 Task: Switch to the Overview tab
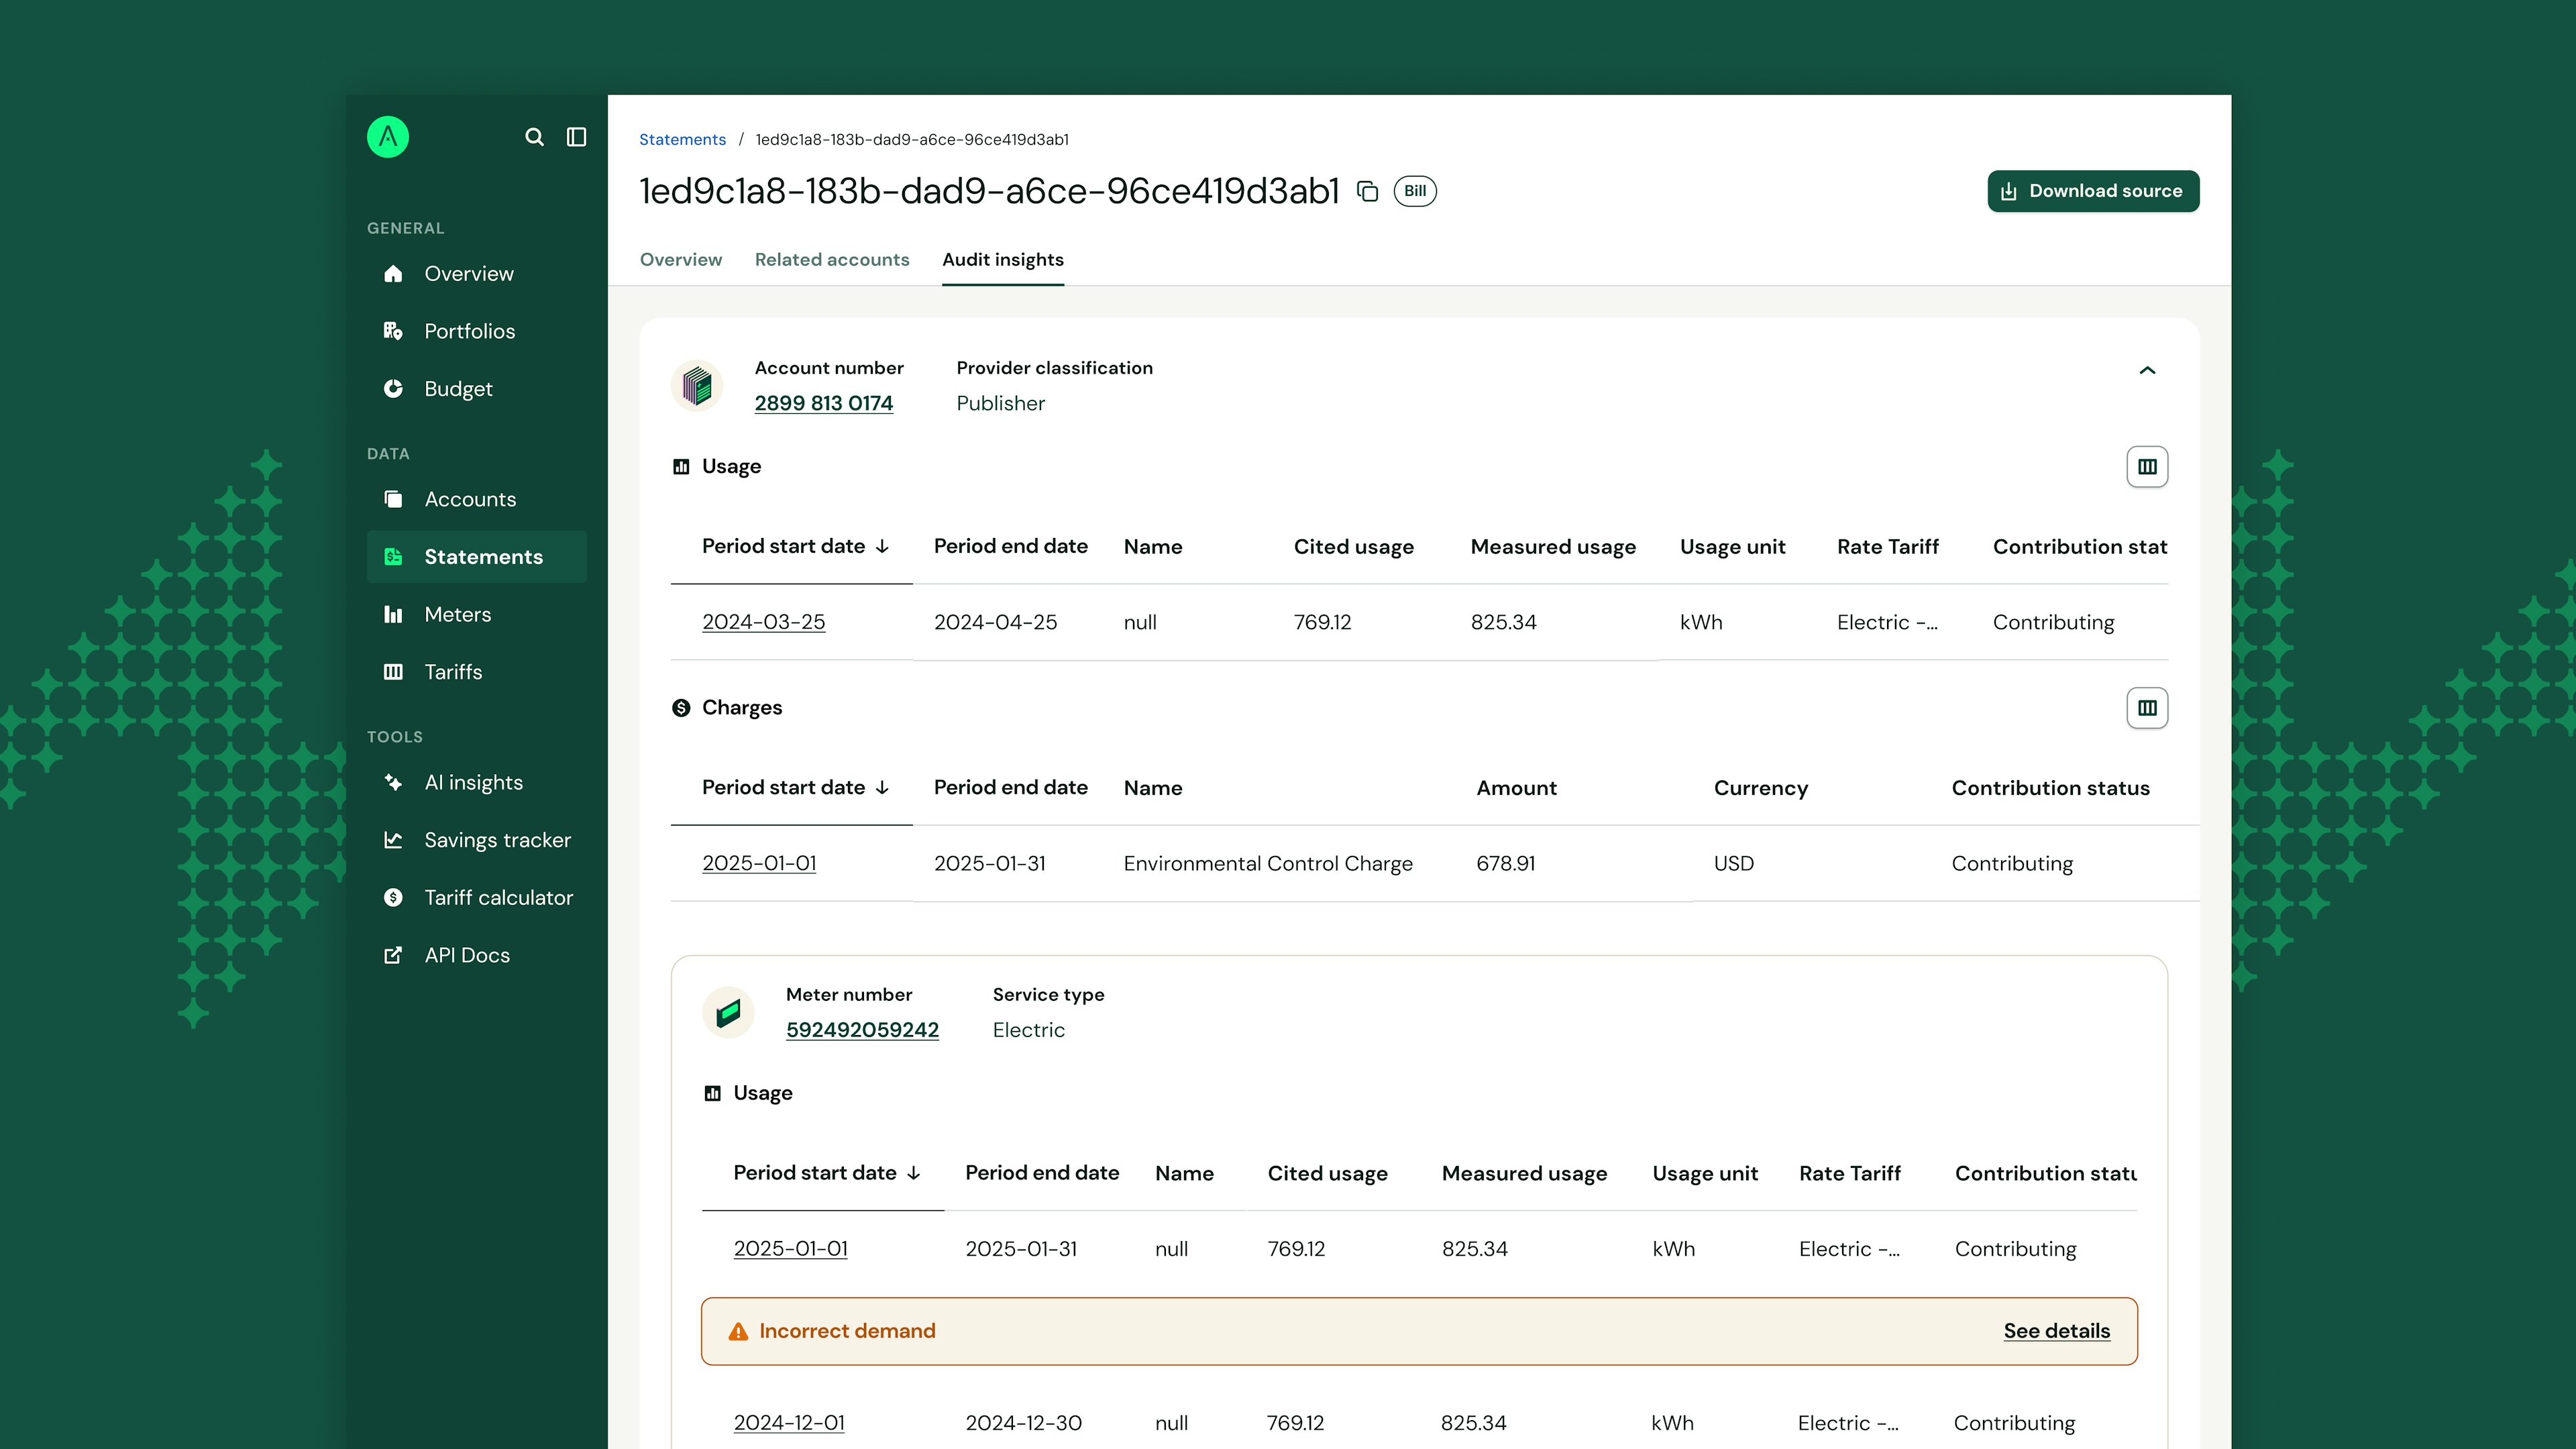(x=680, y=260)
